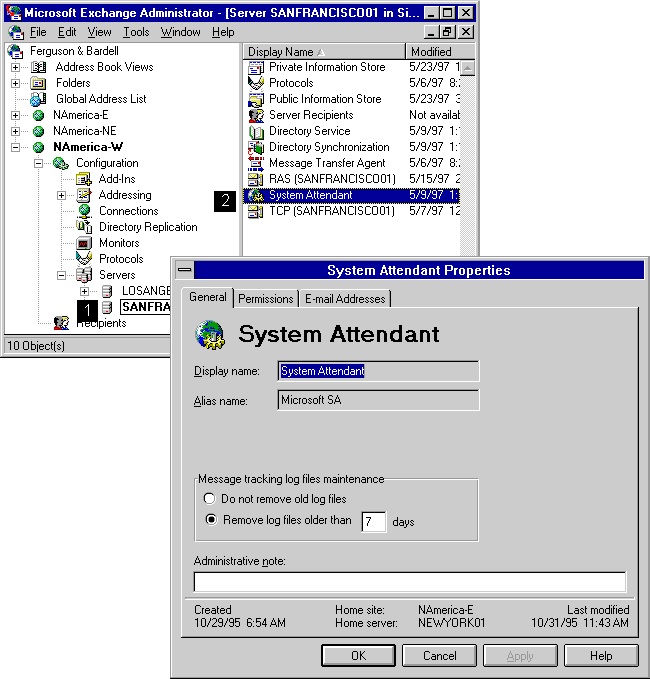Click the Ferguson & Bardell organization icon
This screenshot has height=679, width=650.
16,51
